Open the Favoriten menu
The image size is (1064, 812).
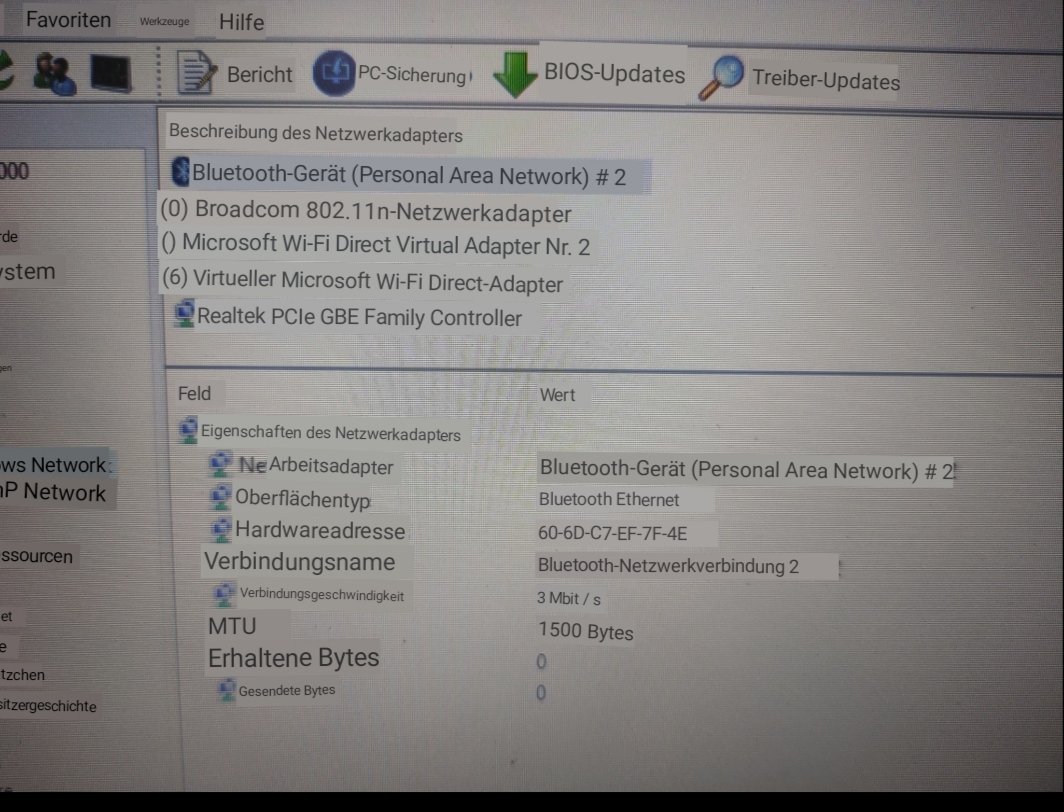pyautogui.click(x=68, y=20)
